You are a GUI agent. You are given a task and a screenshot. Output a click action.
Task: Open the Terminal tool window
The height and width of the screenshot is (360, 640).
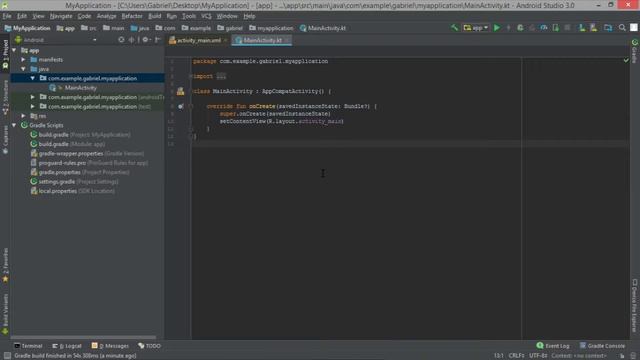28,346
